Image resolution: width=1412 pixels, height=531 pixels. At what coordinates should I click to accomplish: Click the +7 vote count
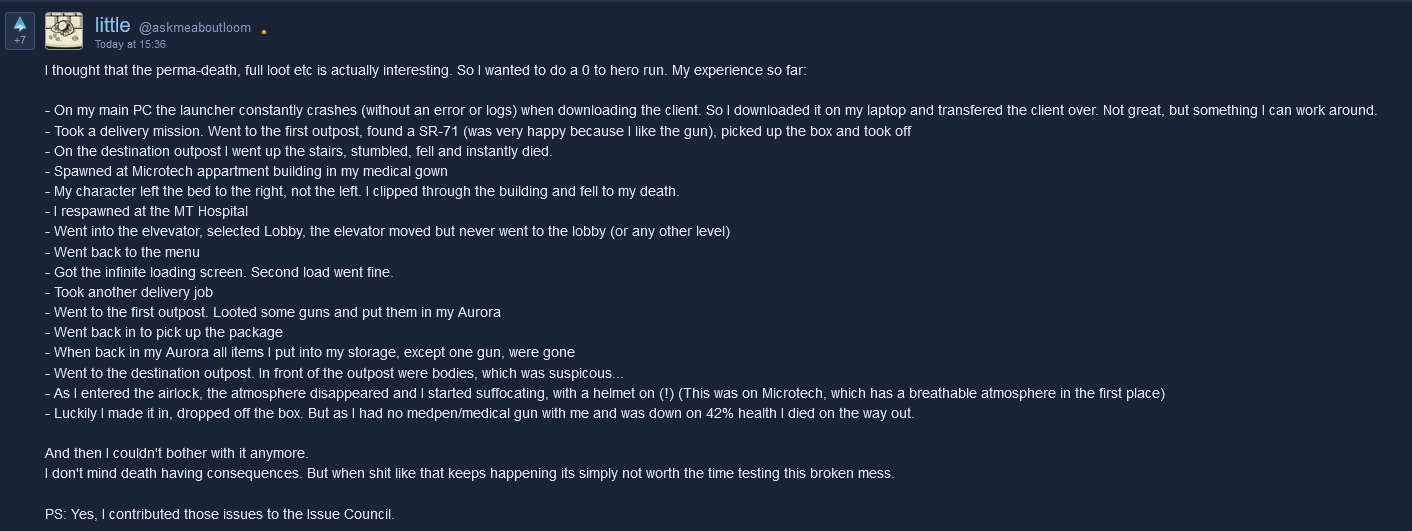(20, 40)
